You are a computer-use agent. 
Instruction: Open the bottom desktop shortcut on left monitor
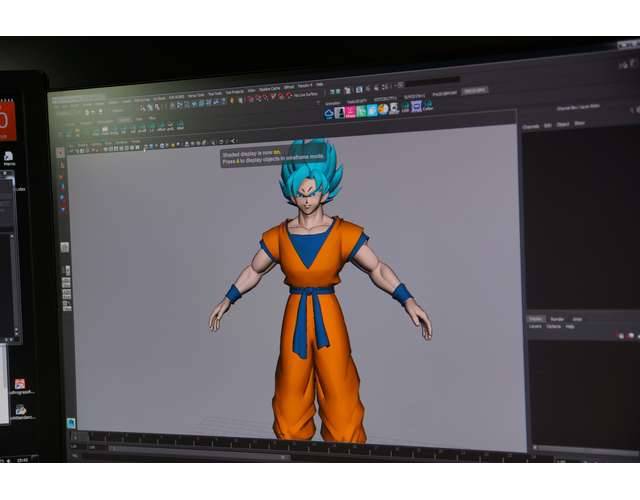click(x=21, y=412)
